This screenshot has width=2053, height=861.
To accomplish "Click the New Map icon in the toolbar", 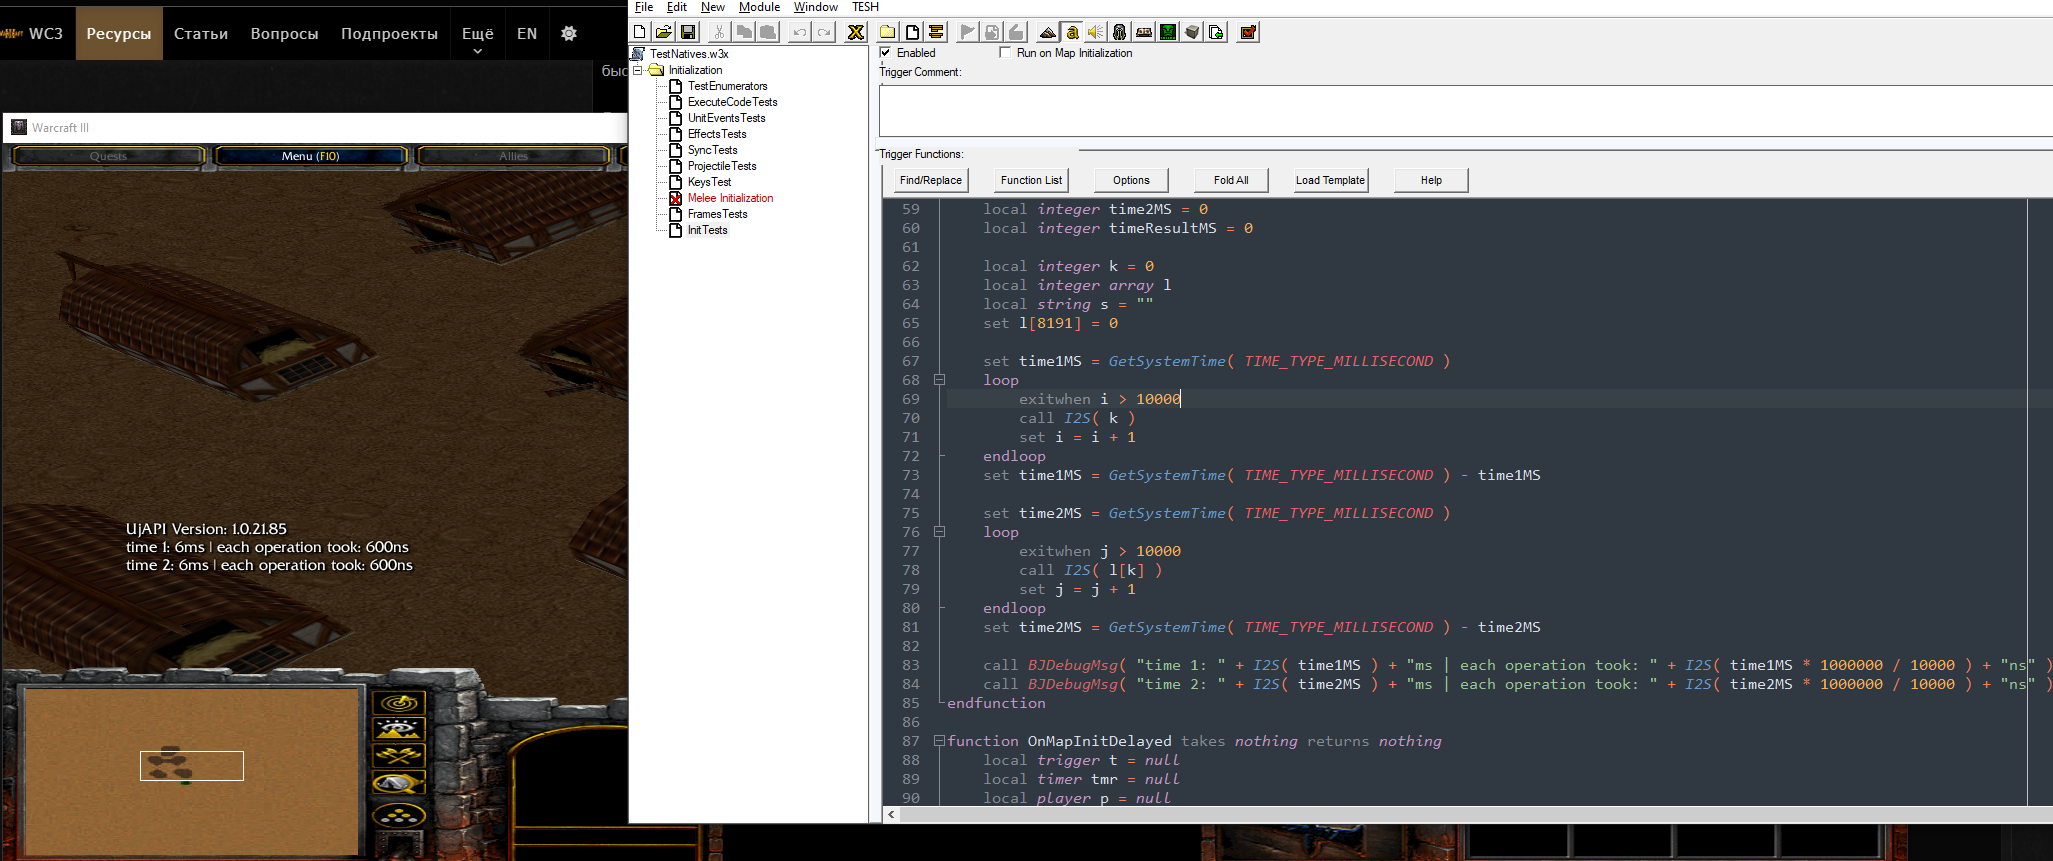I will point(640,32).
